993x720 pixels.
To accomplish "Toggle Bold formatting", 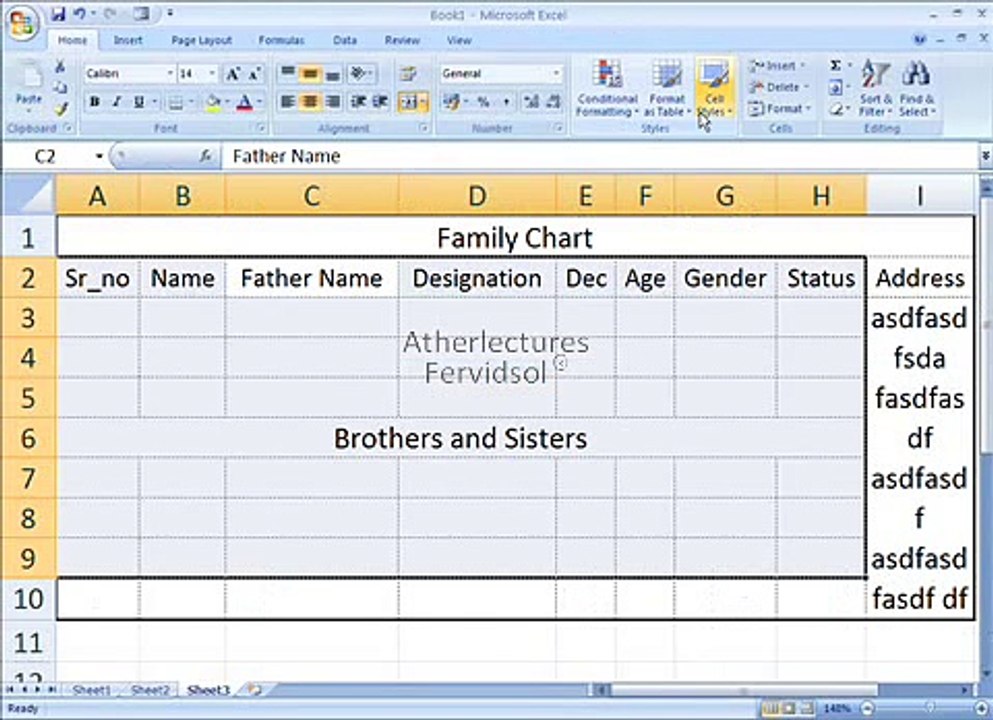I will pos(95,102).
